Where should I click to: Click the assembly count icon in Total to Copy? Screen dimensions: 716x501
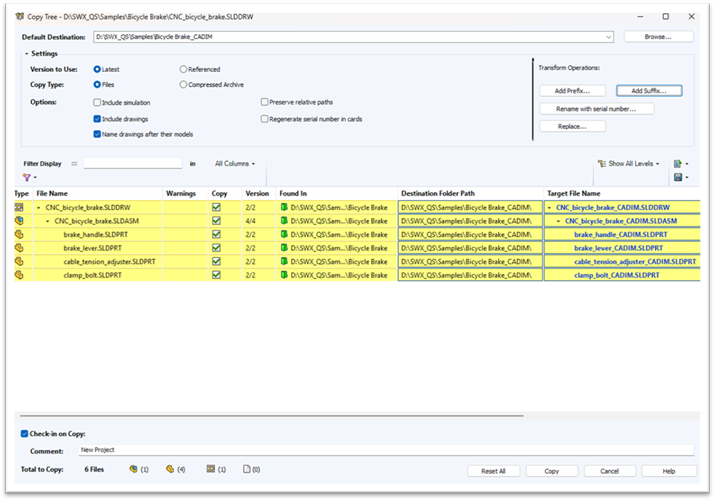coord(133,469)
